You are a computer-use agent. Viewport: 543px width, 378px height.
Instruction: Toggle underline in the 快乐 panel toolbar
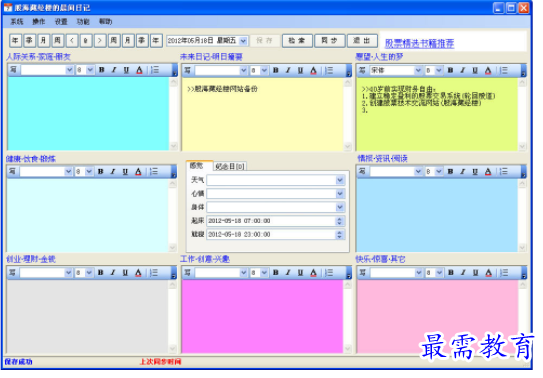click(x=475, y=273)
